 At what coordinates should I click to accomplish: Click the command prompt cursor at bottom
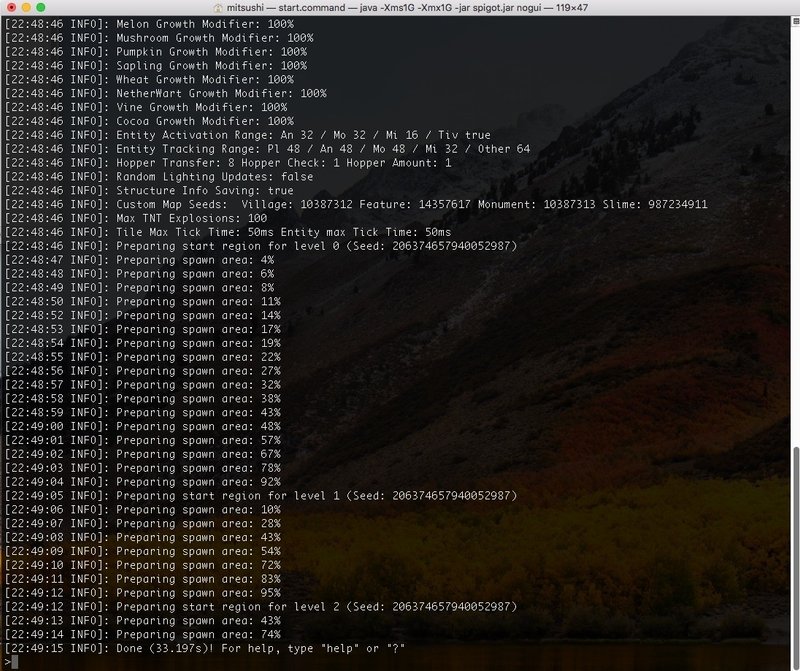(x=15, y=662)
